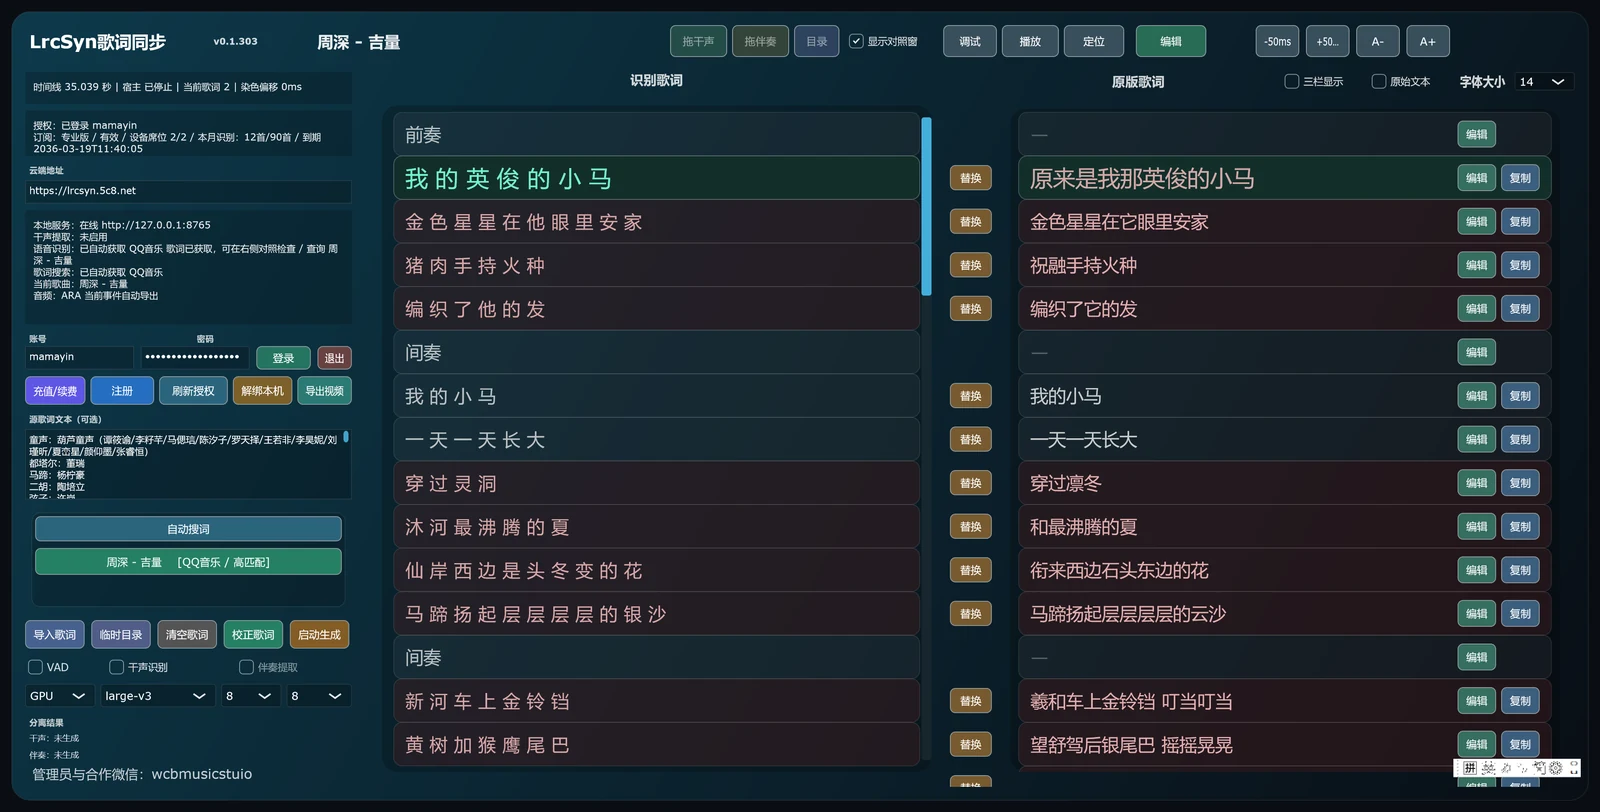Shift timing with the +50 button

click(1327, 41)
